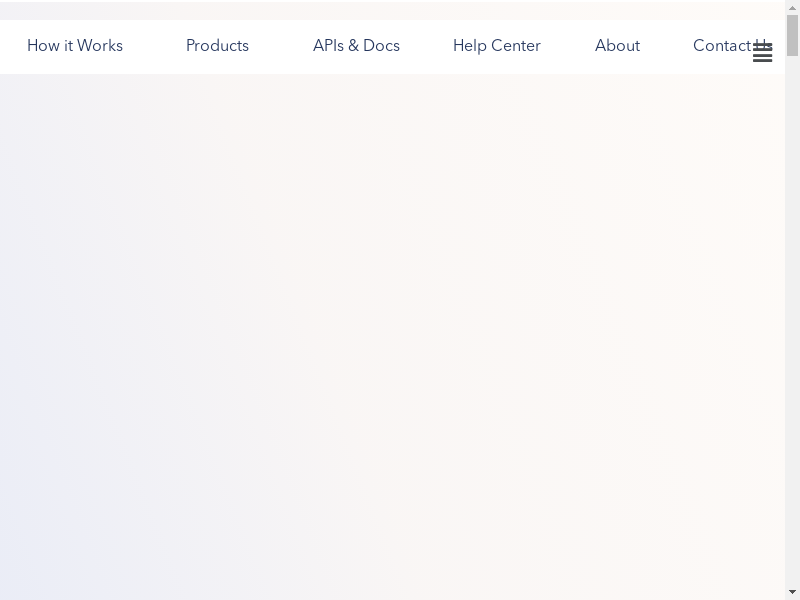The image size is (800, 600).
Task: Click the vertical scrollbar thumb
Action: (792, 35)
